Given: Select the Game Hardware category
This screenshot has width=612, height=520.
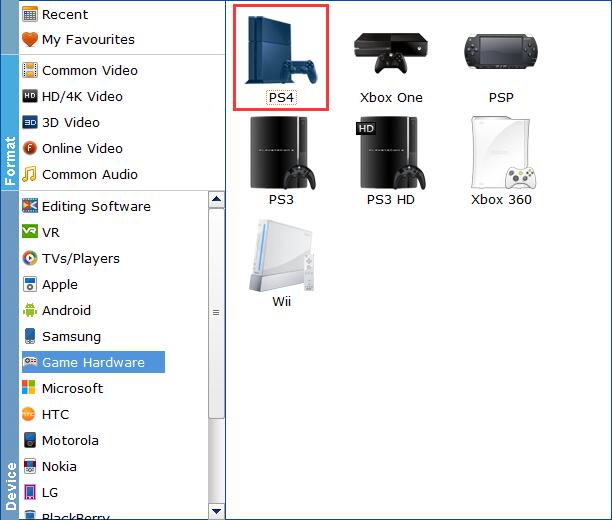Looking at the screenshot, I should (x=93, y=362).
